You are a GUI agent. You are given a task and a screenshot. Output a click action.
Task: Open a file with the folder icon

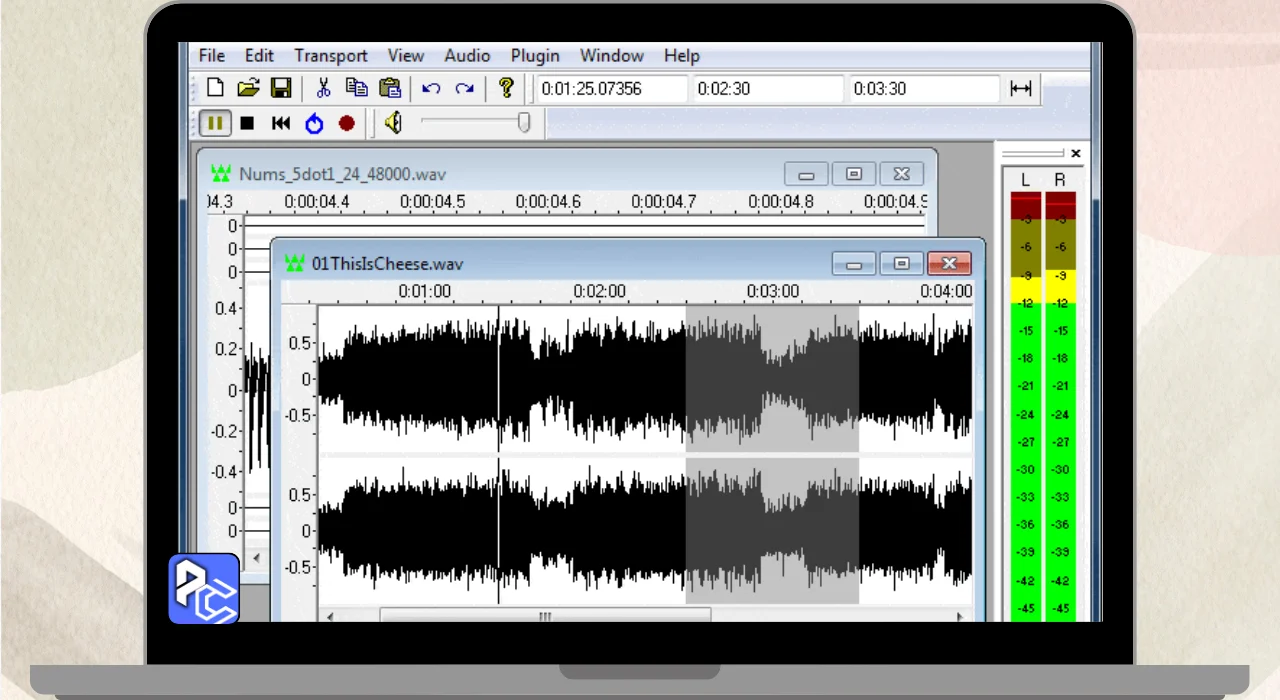(x=248, y=88)
